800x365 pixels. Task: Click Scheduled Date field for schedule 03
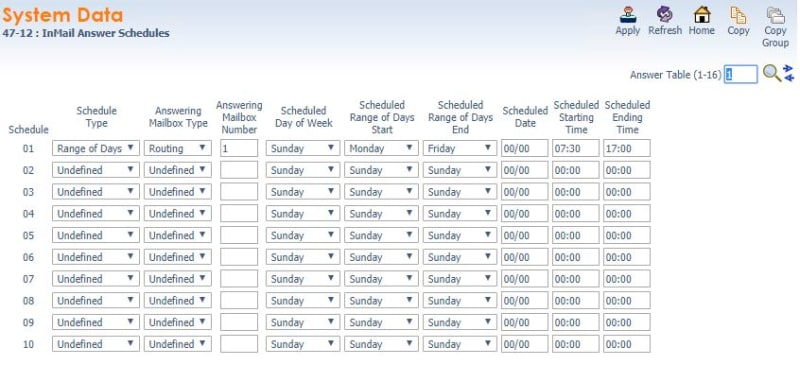coord(524,192)
